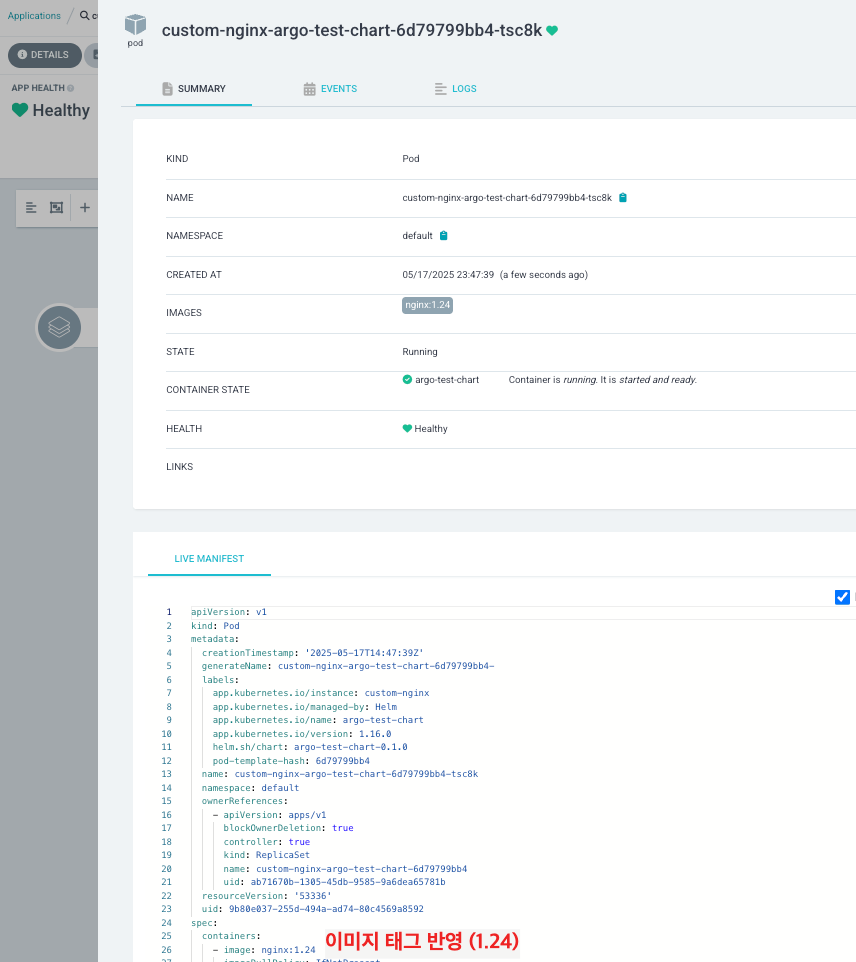This screenshot has width=856, height=962.
Task: Click 'app.kubernetes.io/version: 1.16.0' line
Action: 302,734
